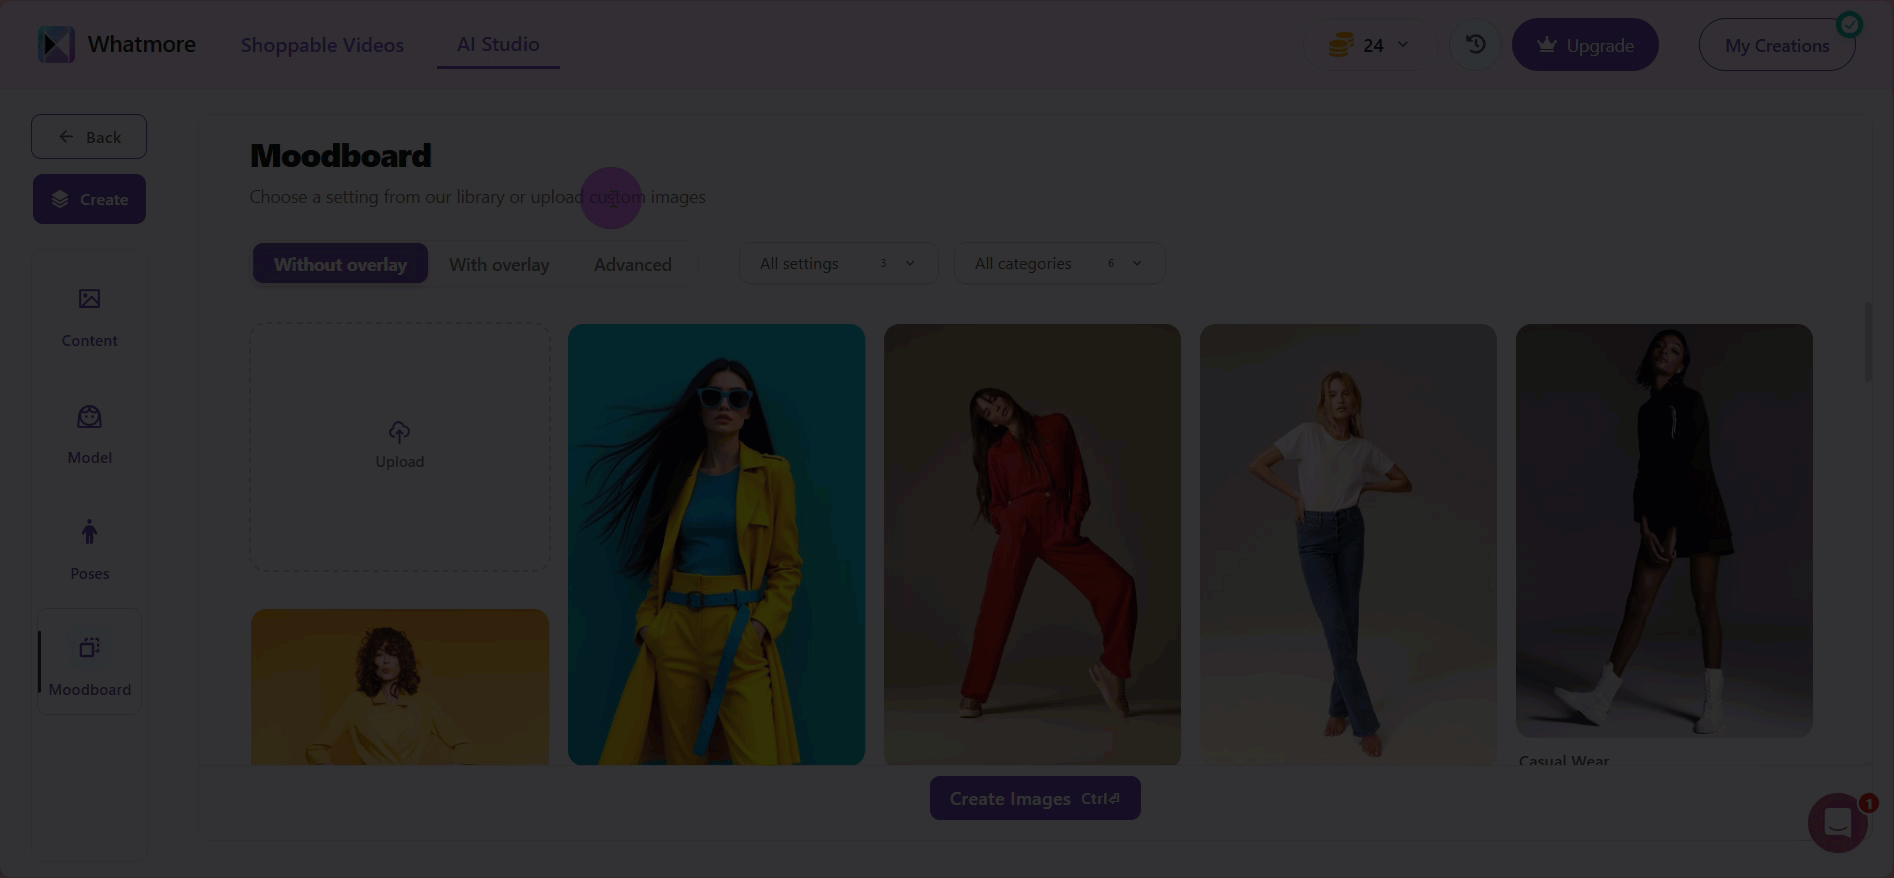Click the upload cloud icon
1894x878 pixels.
(x=399, y=432)
